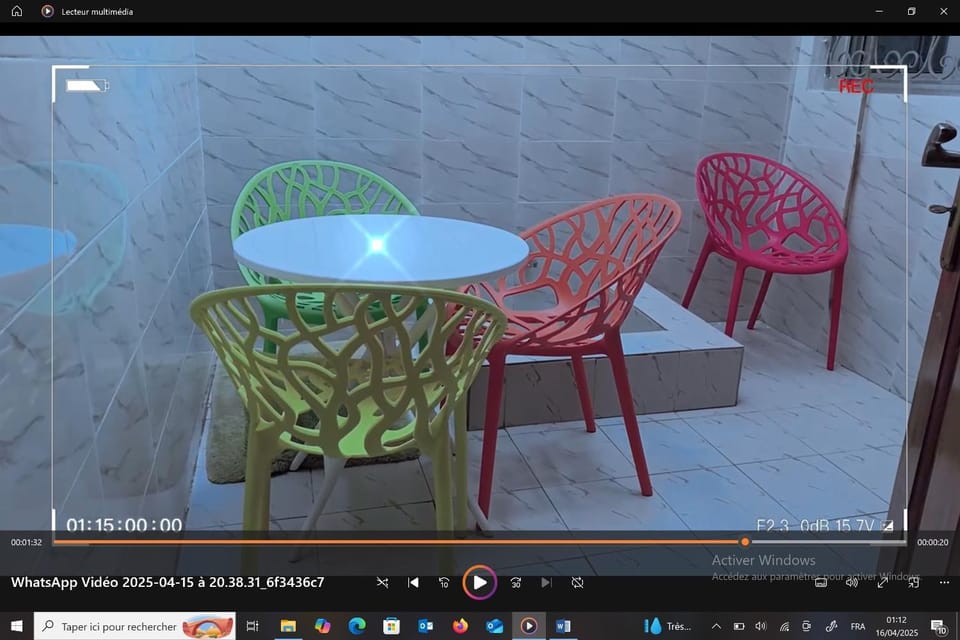The height and width of the screenshot is (640, 960).
Task: Click the Play button
Action: point(479,582)
